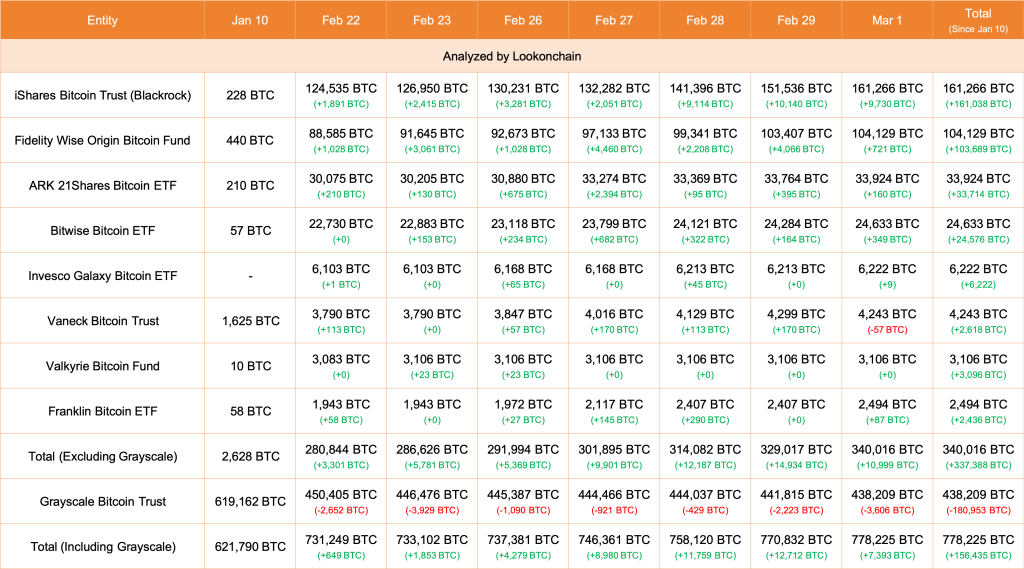This screenshot has height=569, width=1024.
Task: Select the Valkyrie Bitcoin Fund row label
Action: 103,366
